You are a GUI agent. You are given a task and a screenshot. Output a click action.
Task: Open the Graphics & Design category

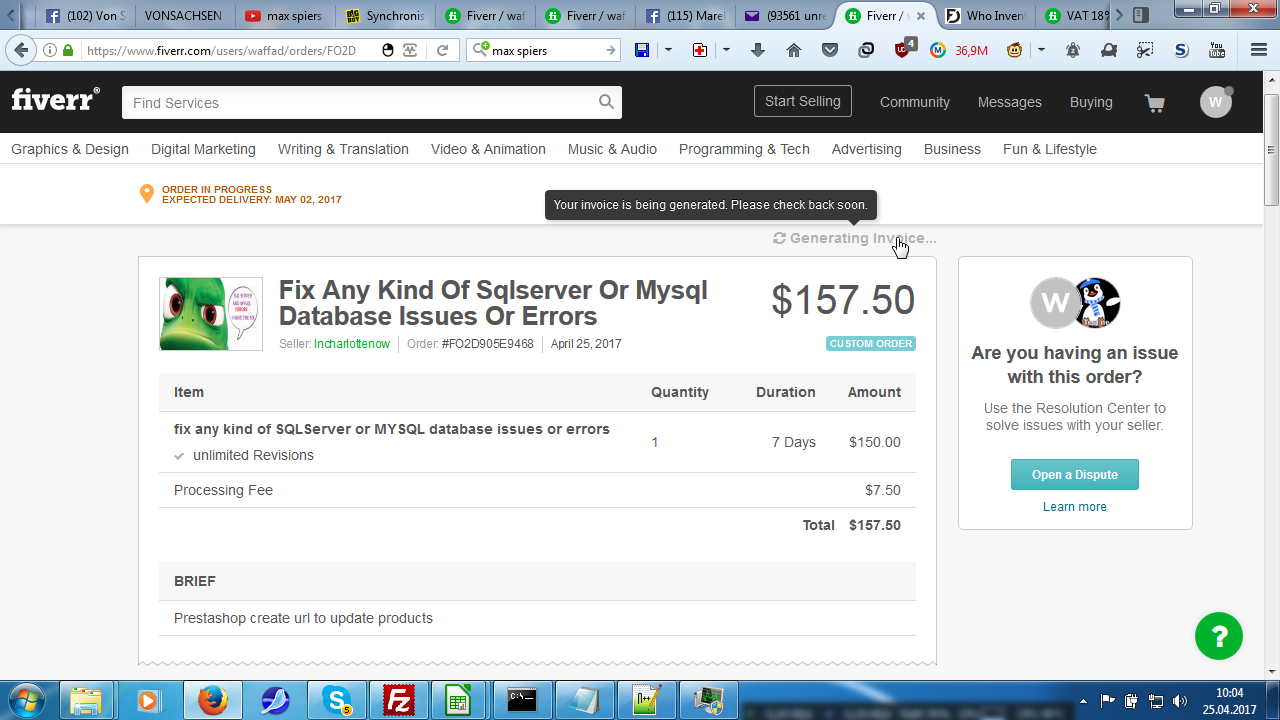click(70, 149)
